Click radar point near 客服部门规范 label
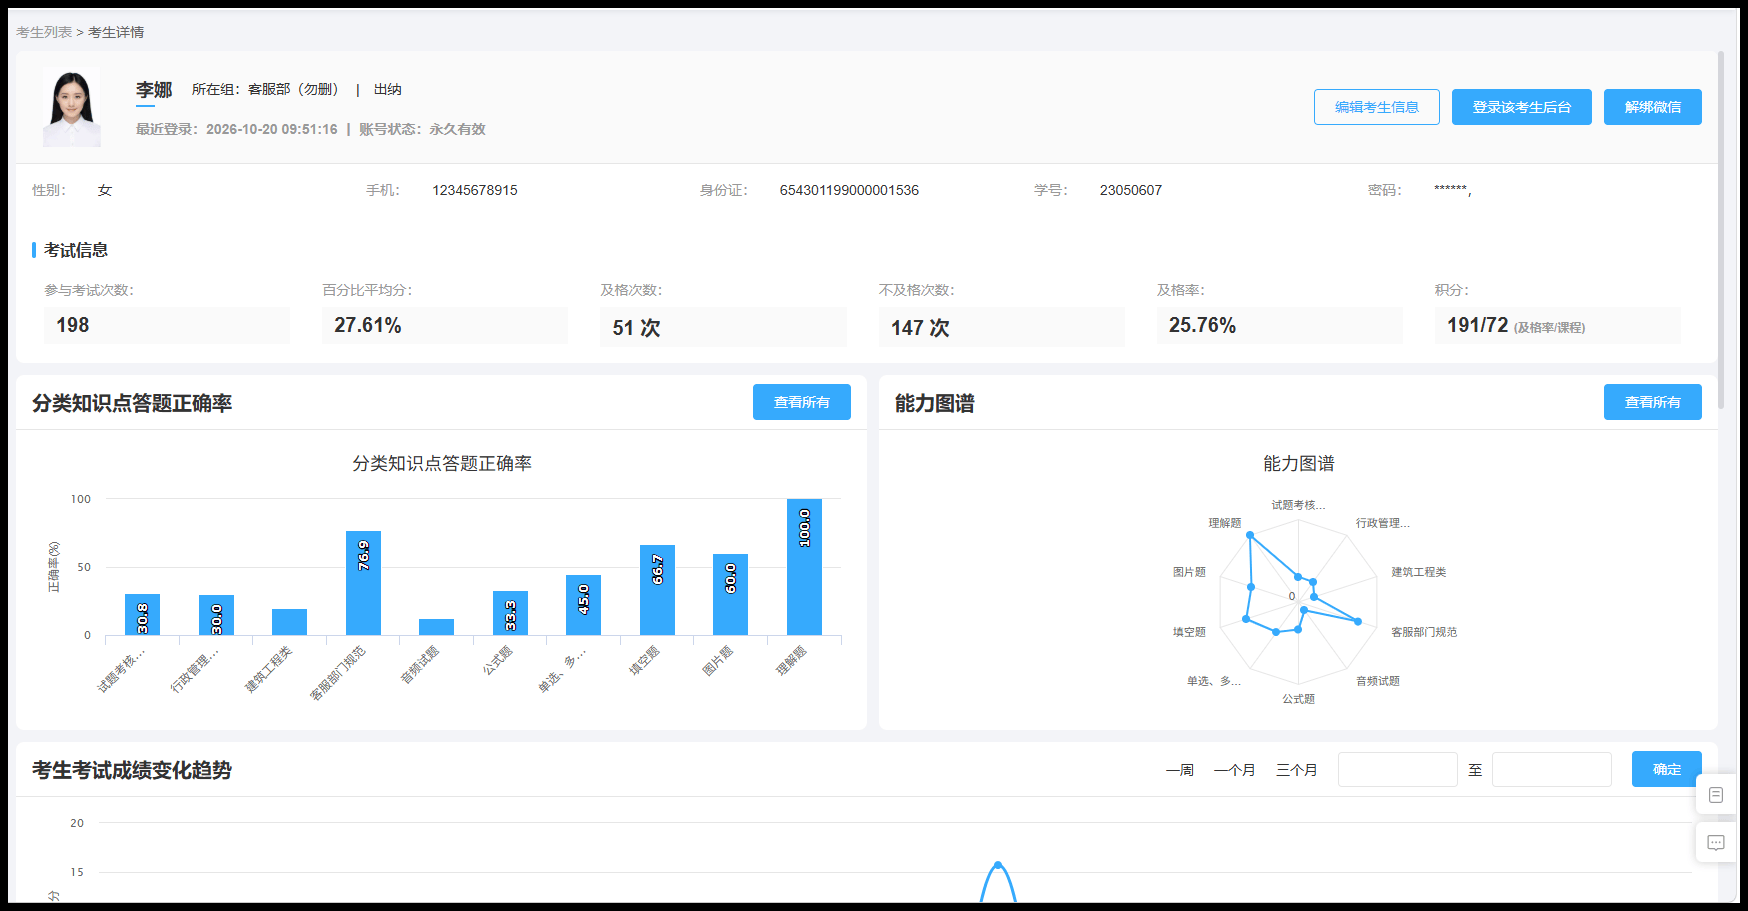 point(1358,621)
